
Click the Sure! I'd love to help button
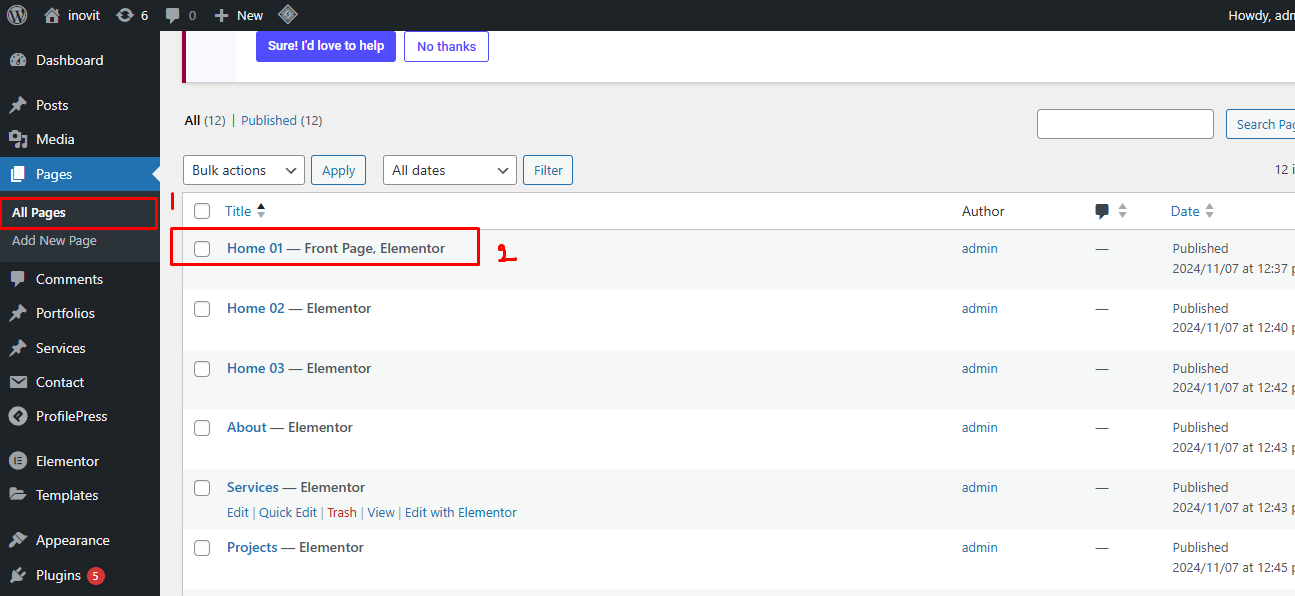coord(326,46)
